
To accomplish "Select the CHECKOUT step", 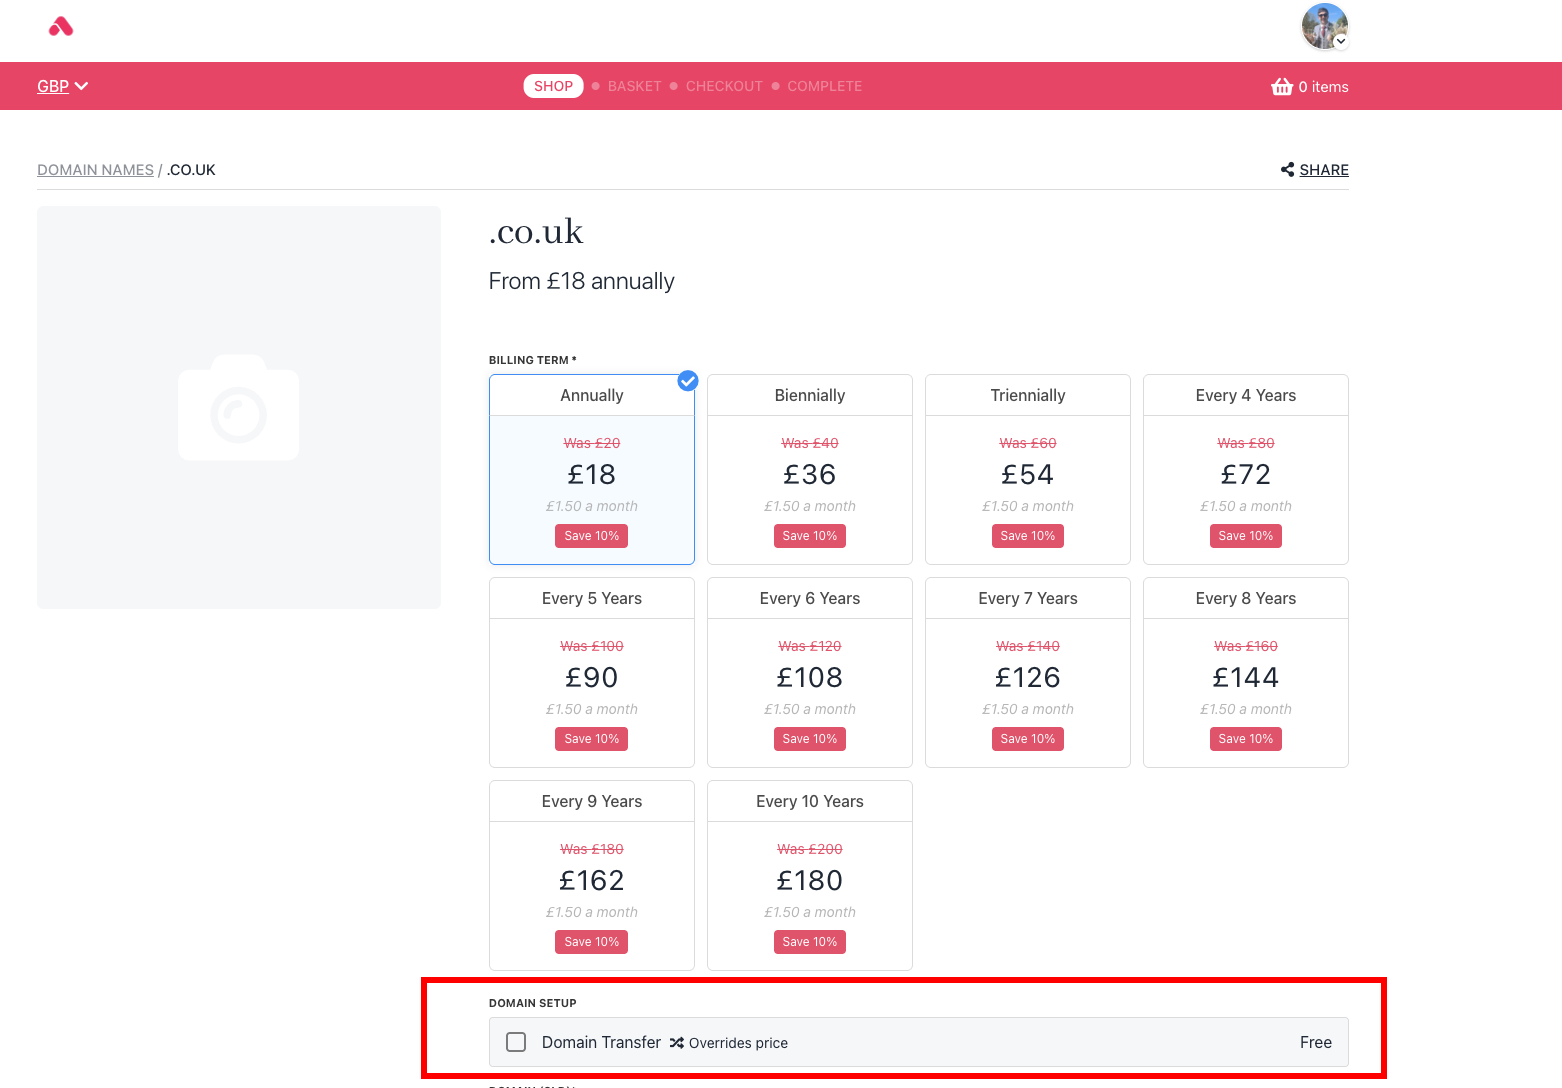I will [724, 86].
